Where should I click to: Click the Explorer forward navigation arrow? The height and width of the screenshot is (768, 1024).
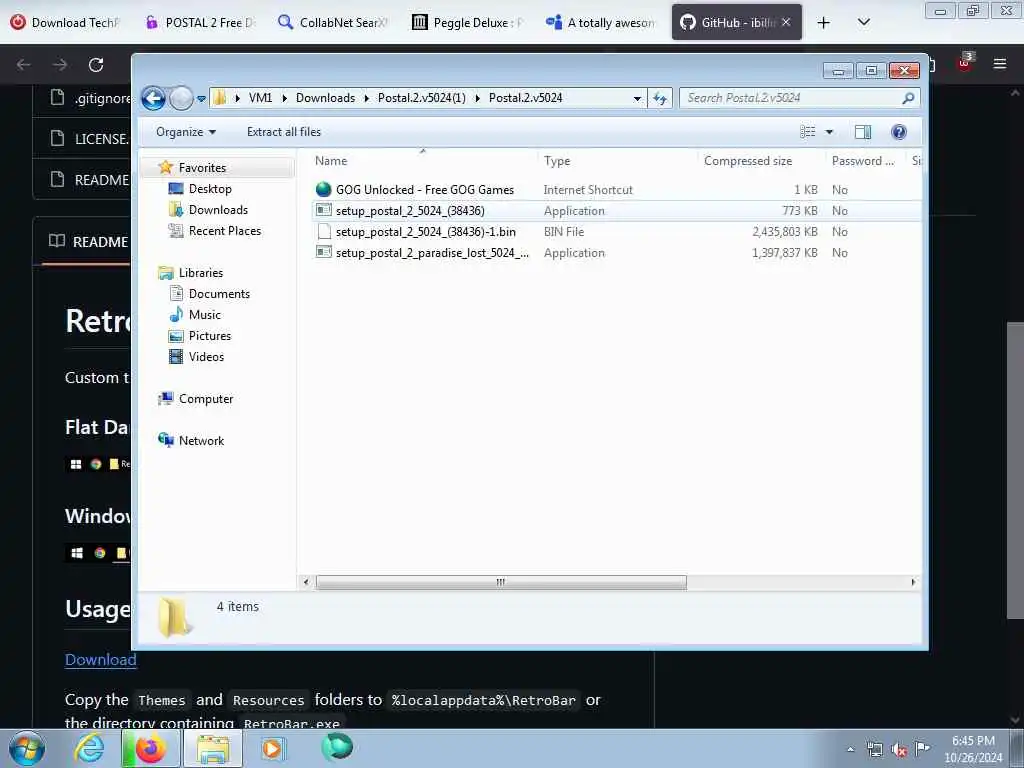point(181,99)
